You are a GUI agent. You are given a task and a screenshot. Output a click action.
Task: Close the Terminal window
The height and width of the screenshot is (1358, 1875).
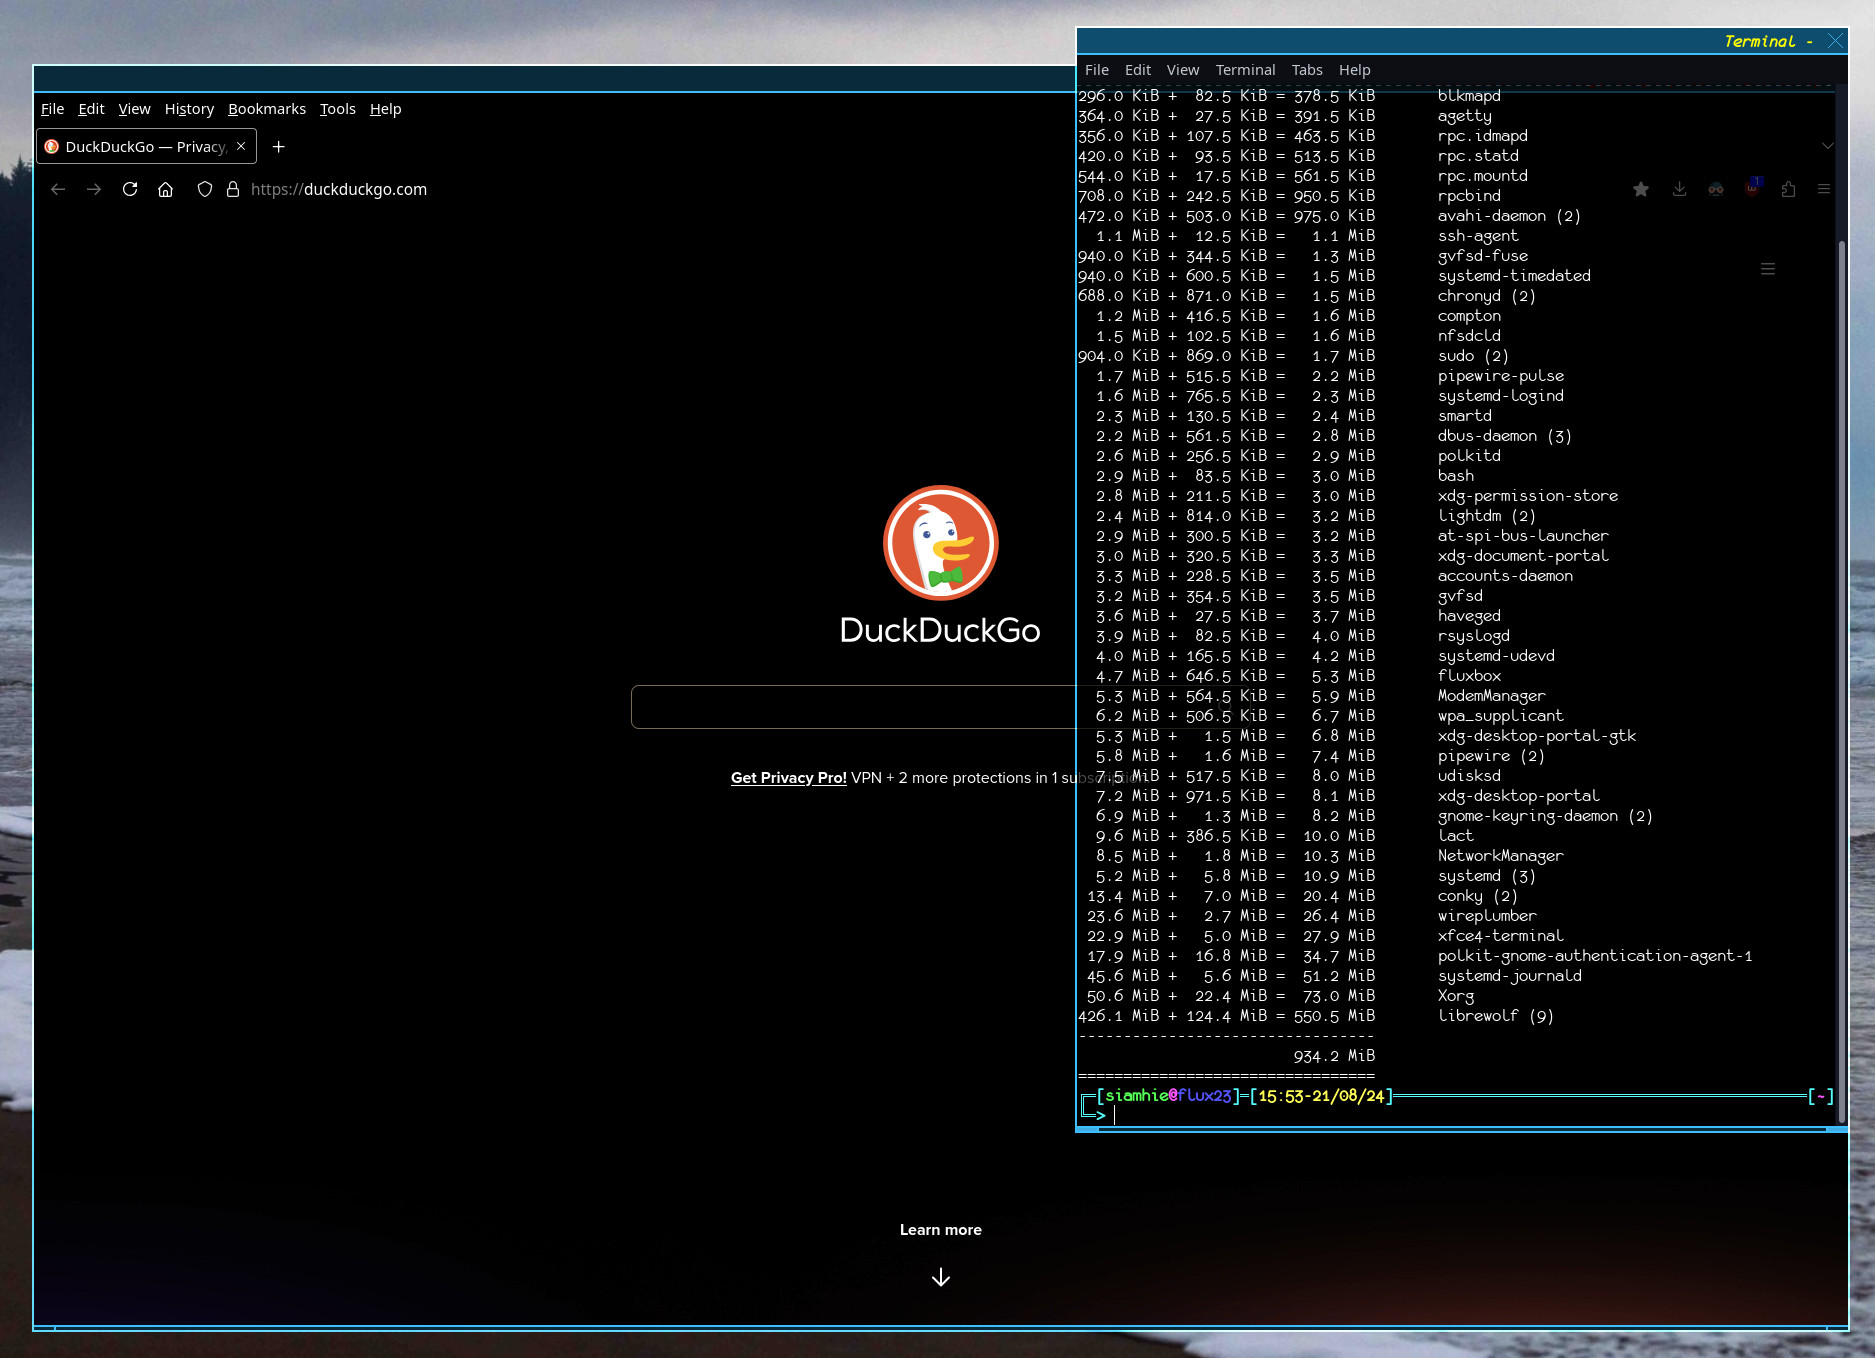(1835, 41)
